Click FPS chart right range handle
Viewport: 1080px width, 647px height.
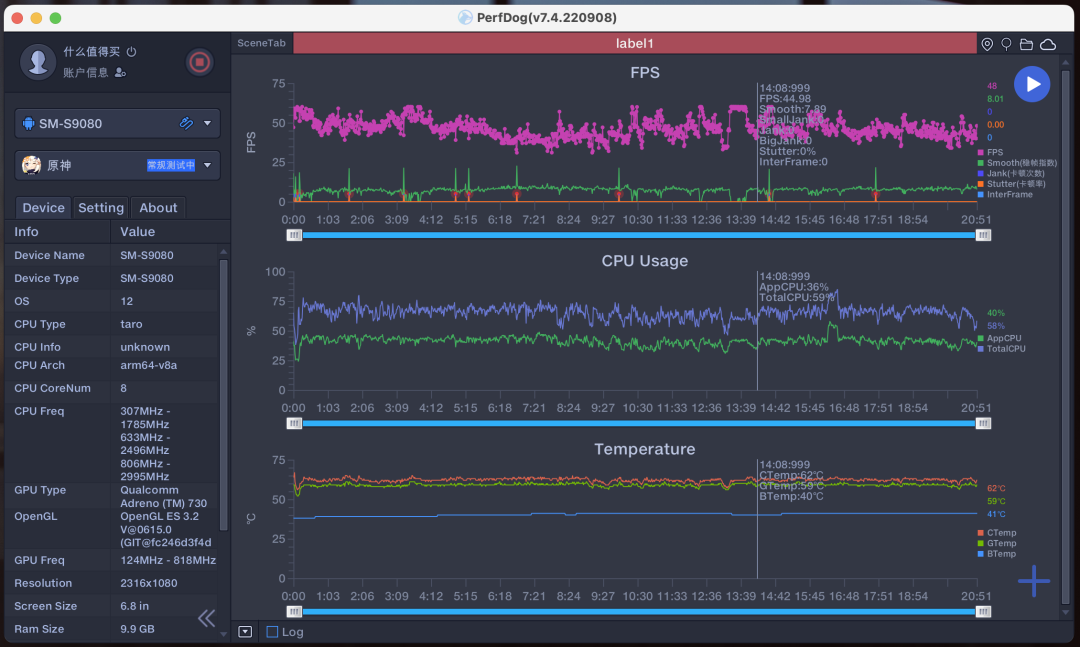click(x=983, y=235)
